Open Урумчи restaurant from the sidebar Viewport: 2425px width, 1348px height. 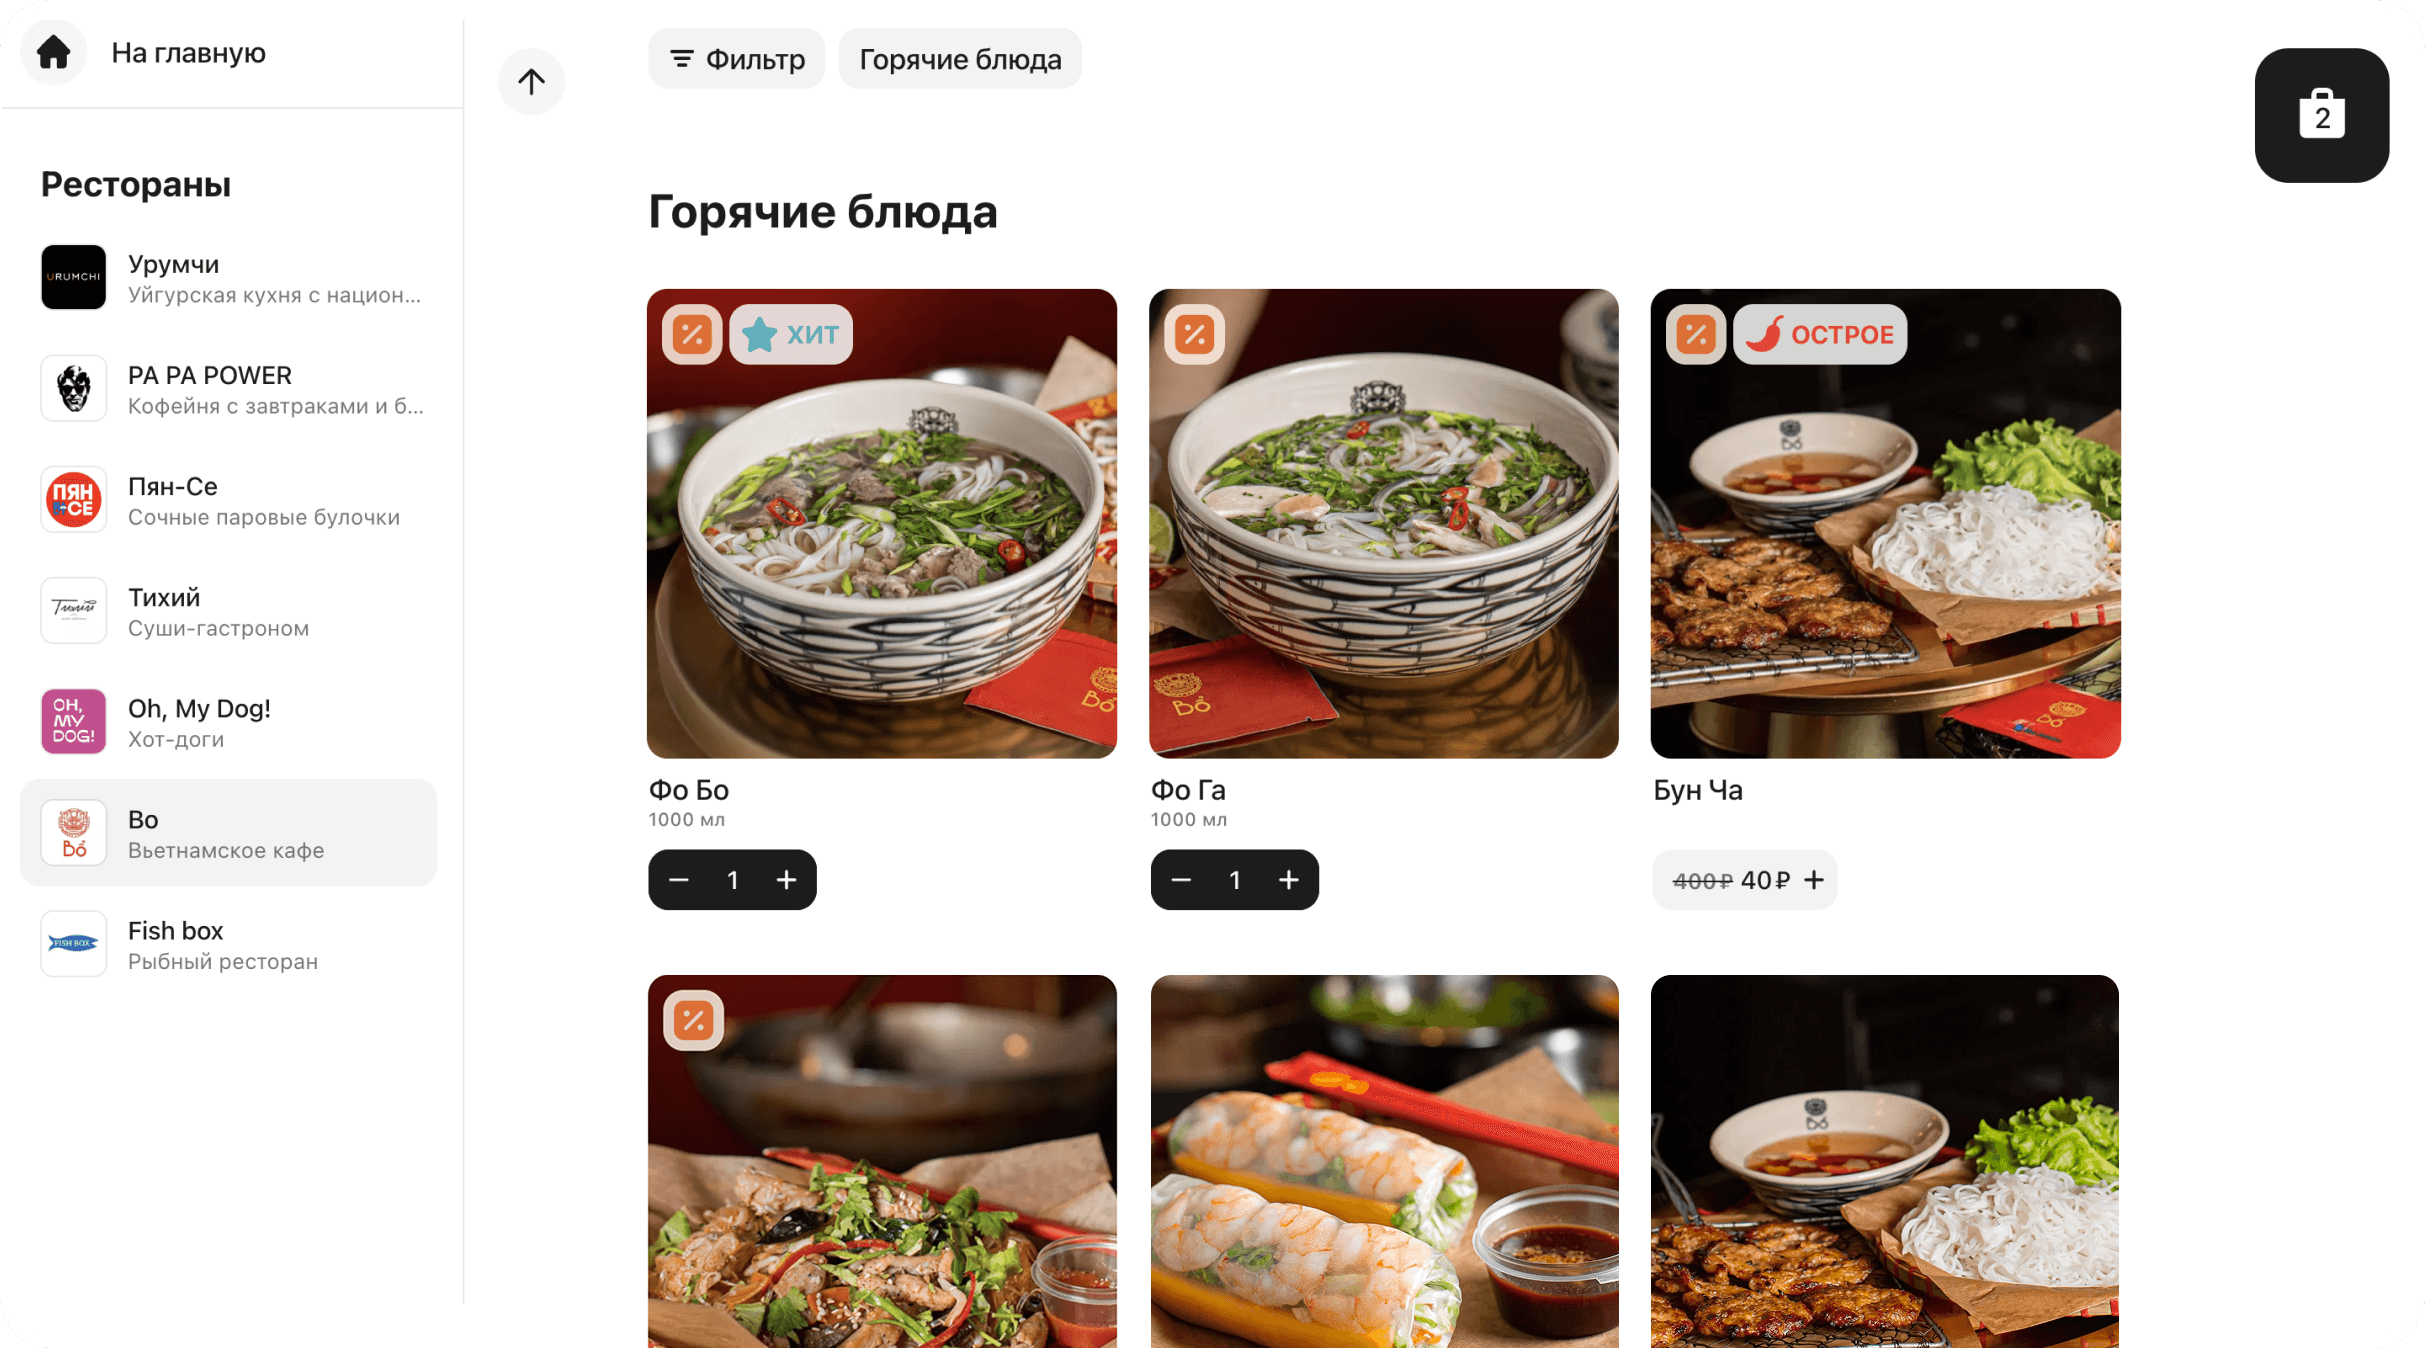(229, 278)
